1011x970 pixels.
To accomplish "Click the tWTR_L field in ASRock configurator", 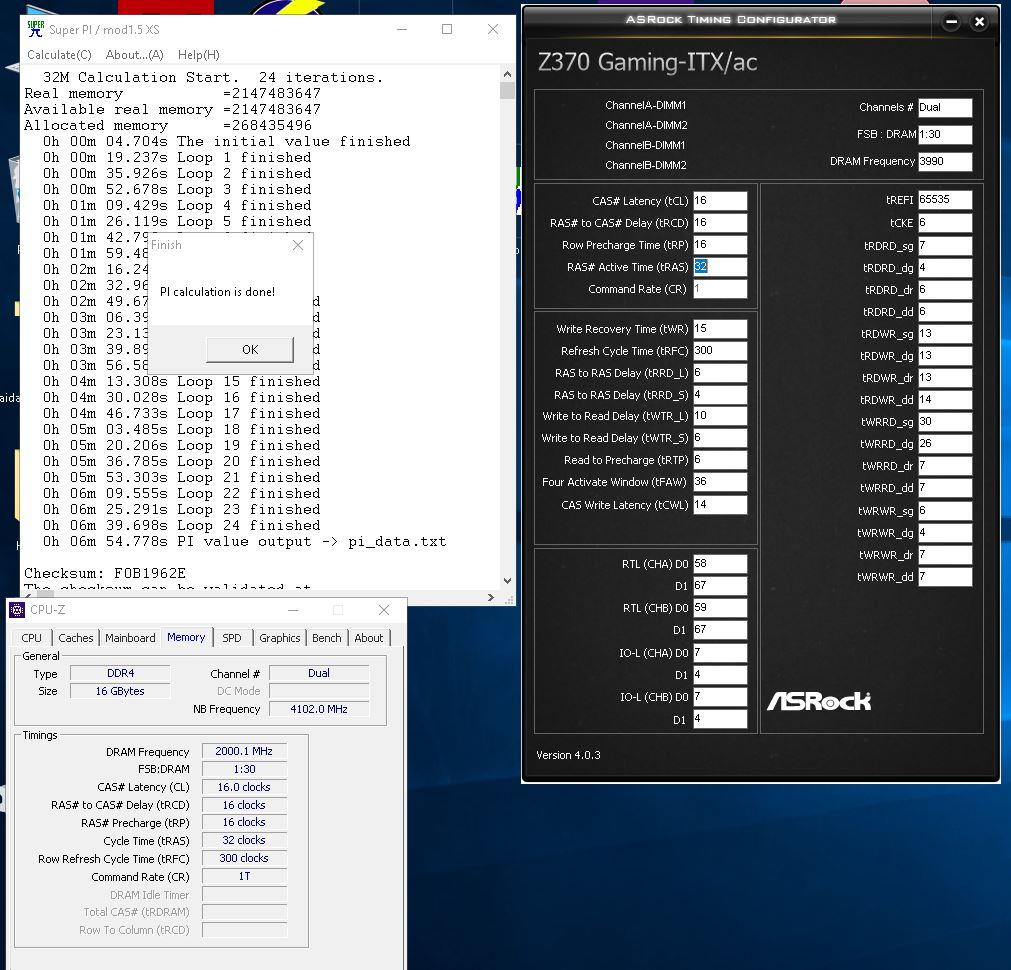I will click(x=720, y=416).
